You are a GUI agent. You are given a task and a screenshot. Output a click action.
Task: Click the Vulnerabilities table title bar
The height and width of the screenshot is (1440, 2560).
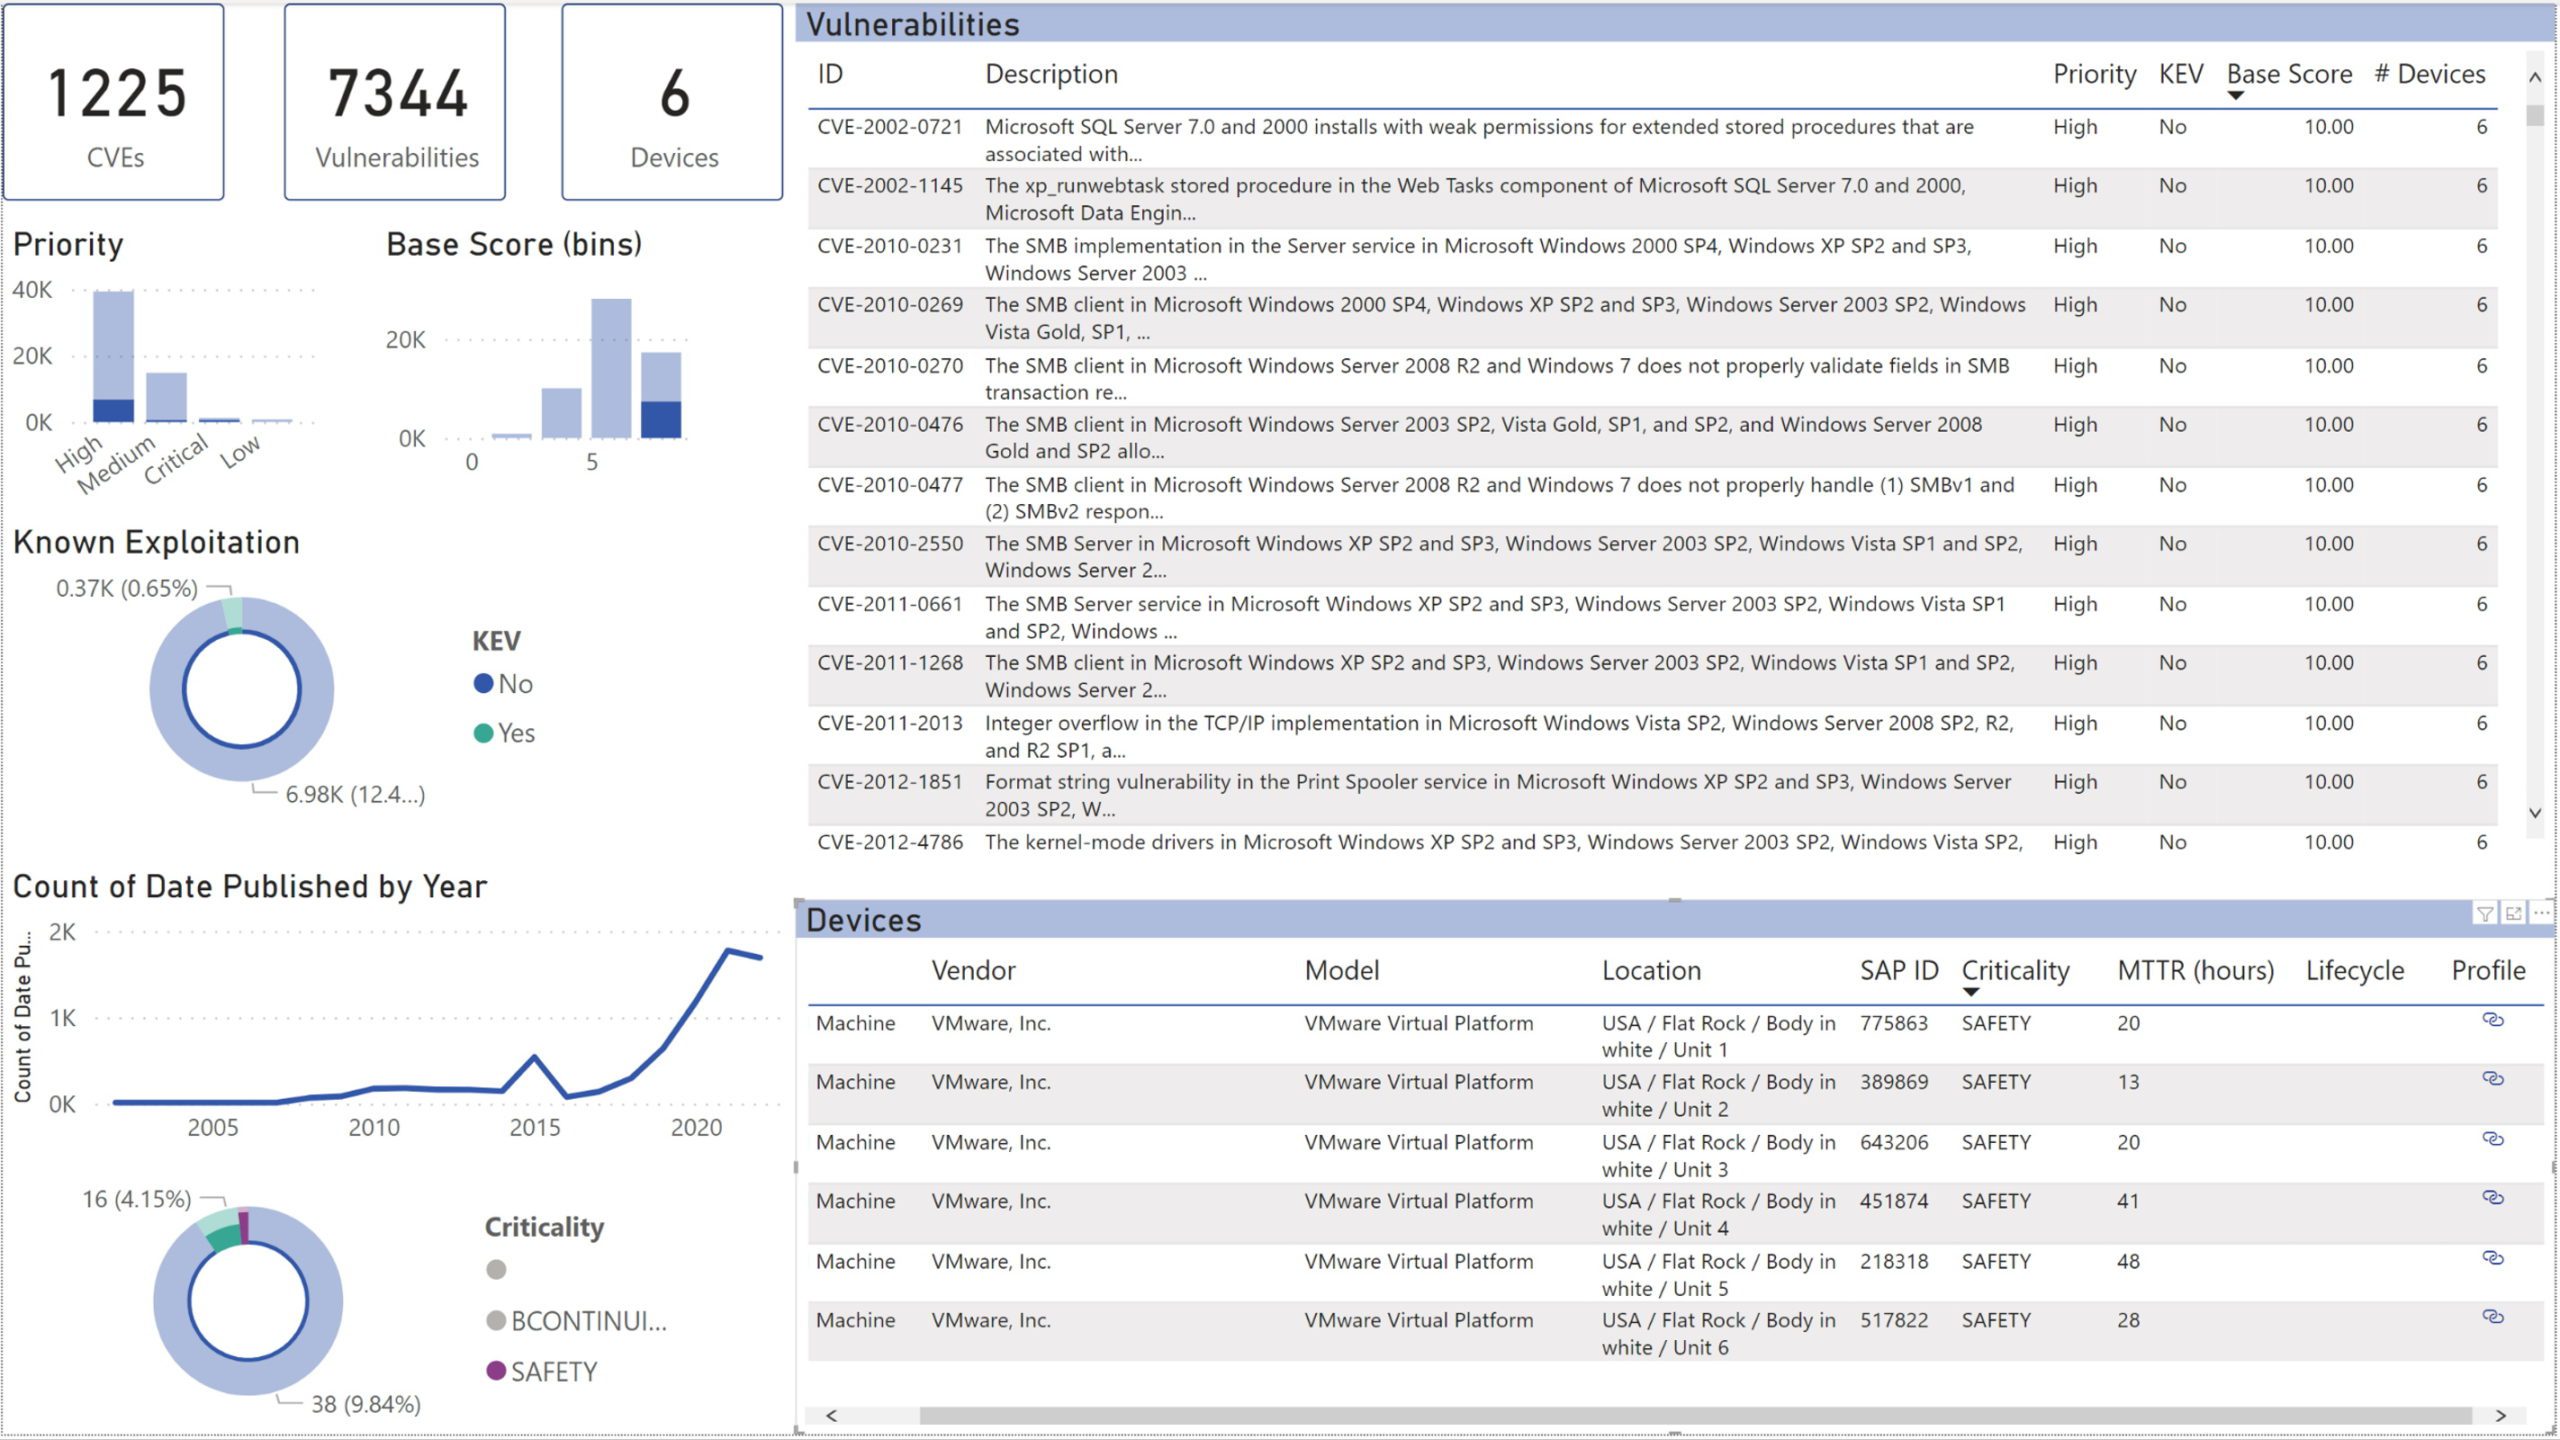coord(1675,24)
